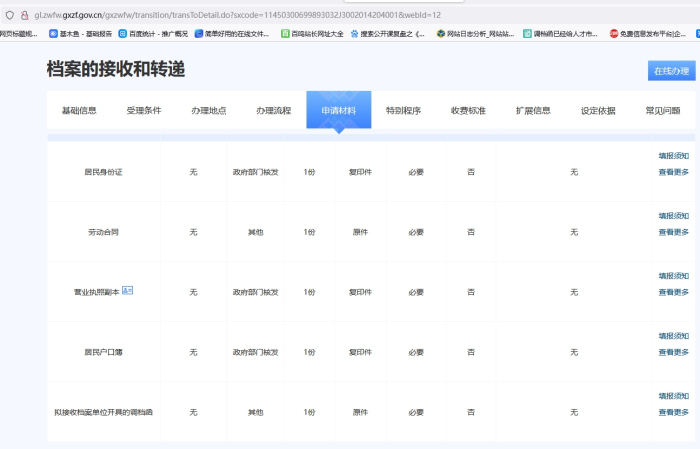Viewport: 700px width, 449px height.
Task: Click the shield tracking protection icon
Action: coord(10,15)
